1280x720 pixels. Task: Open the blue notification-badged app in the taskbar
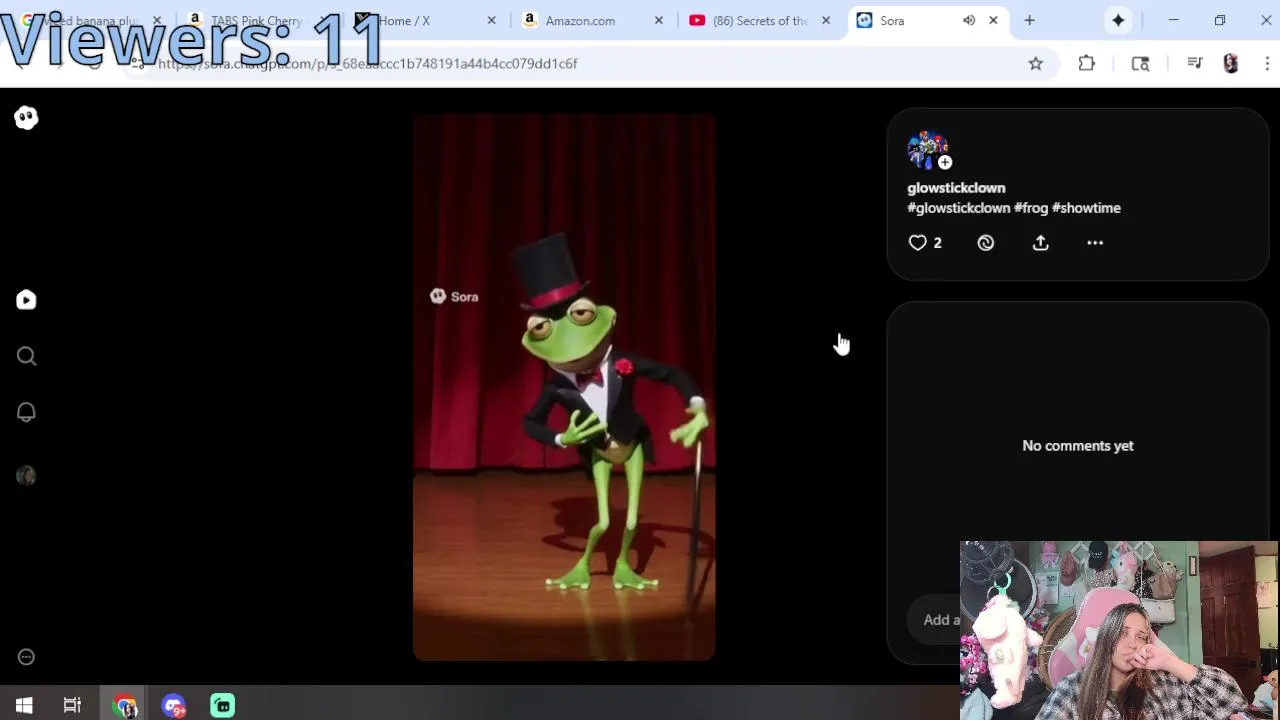(174, 706)
